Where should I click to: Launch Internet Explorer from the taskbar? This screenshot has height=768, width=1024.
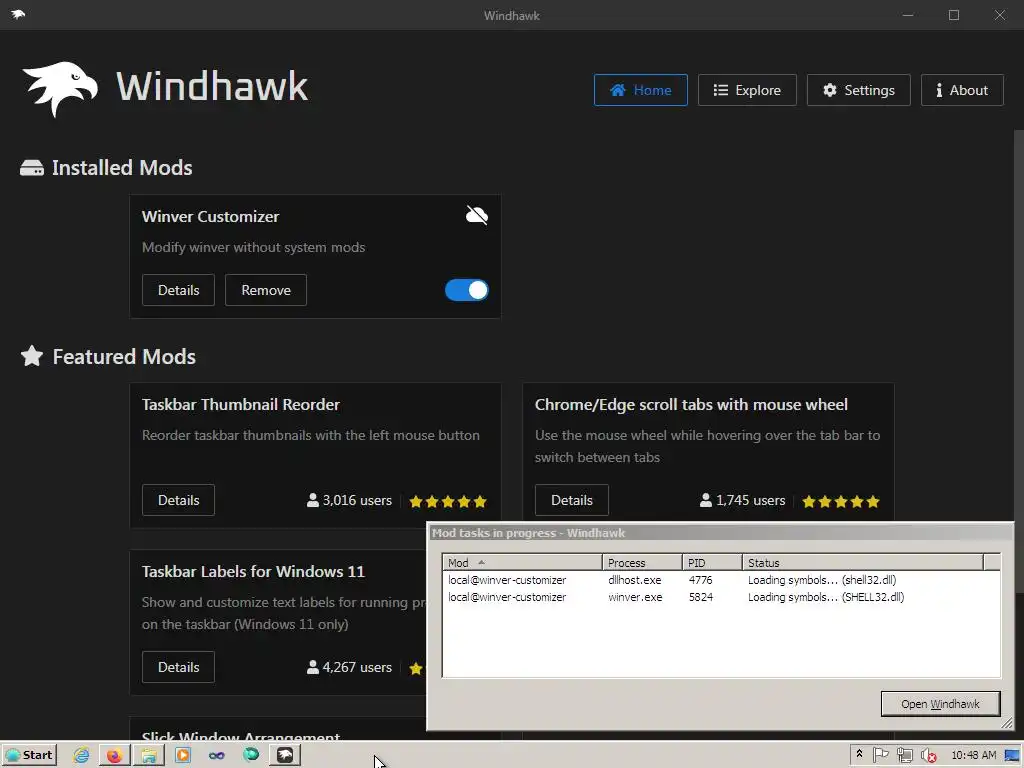[x=81, y=755]
